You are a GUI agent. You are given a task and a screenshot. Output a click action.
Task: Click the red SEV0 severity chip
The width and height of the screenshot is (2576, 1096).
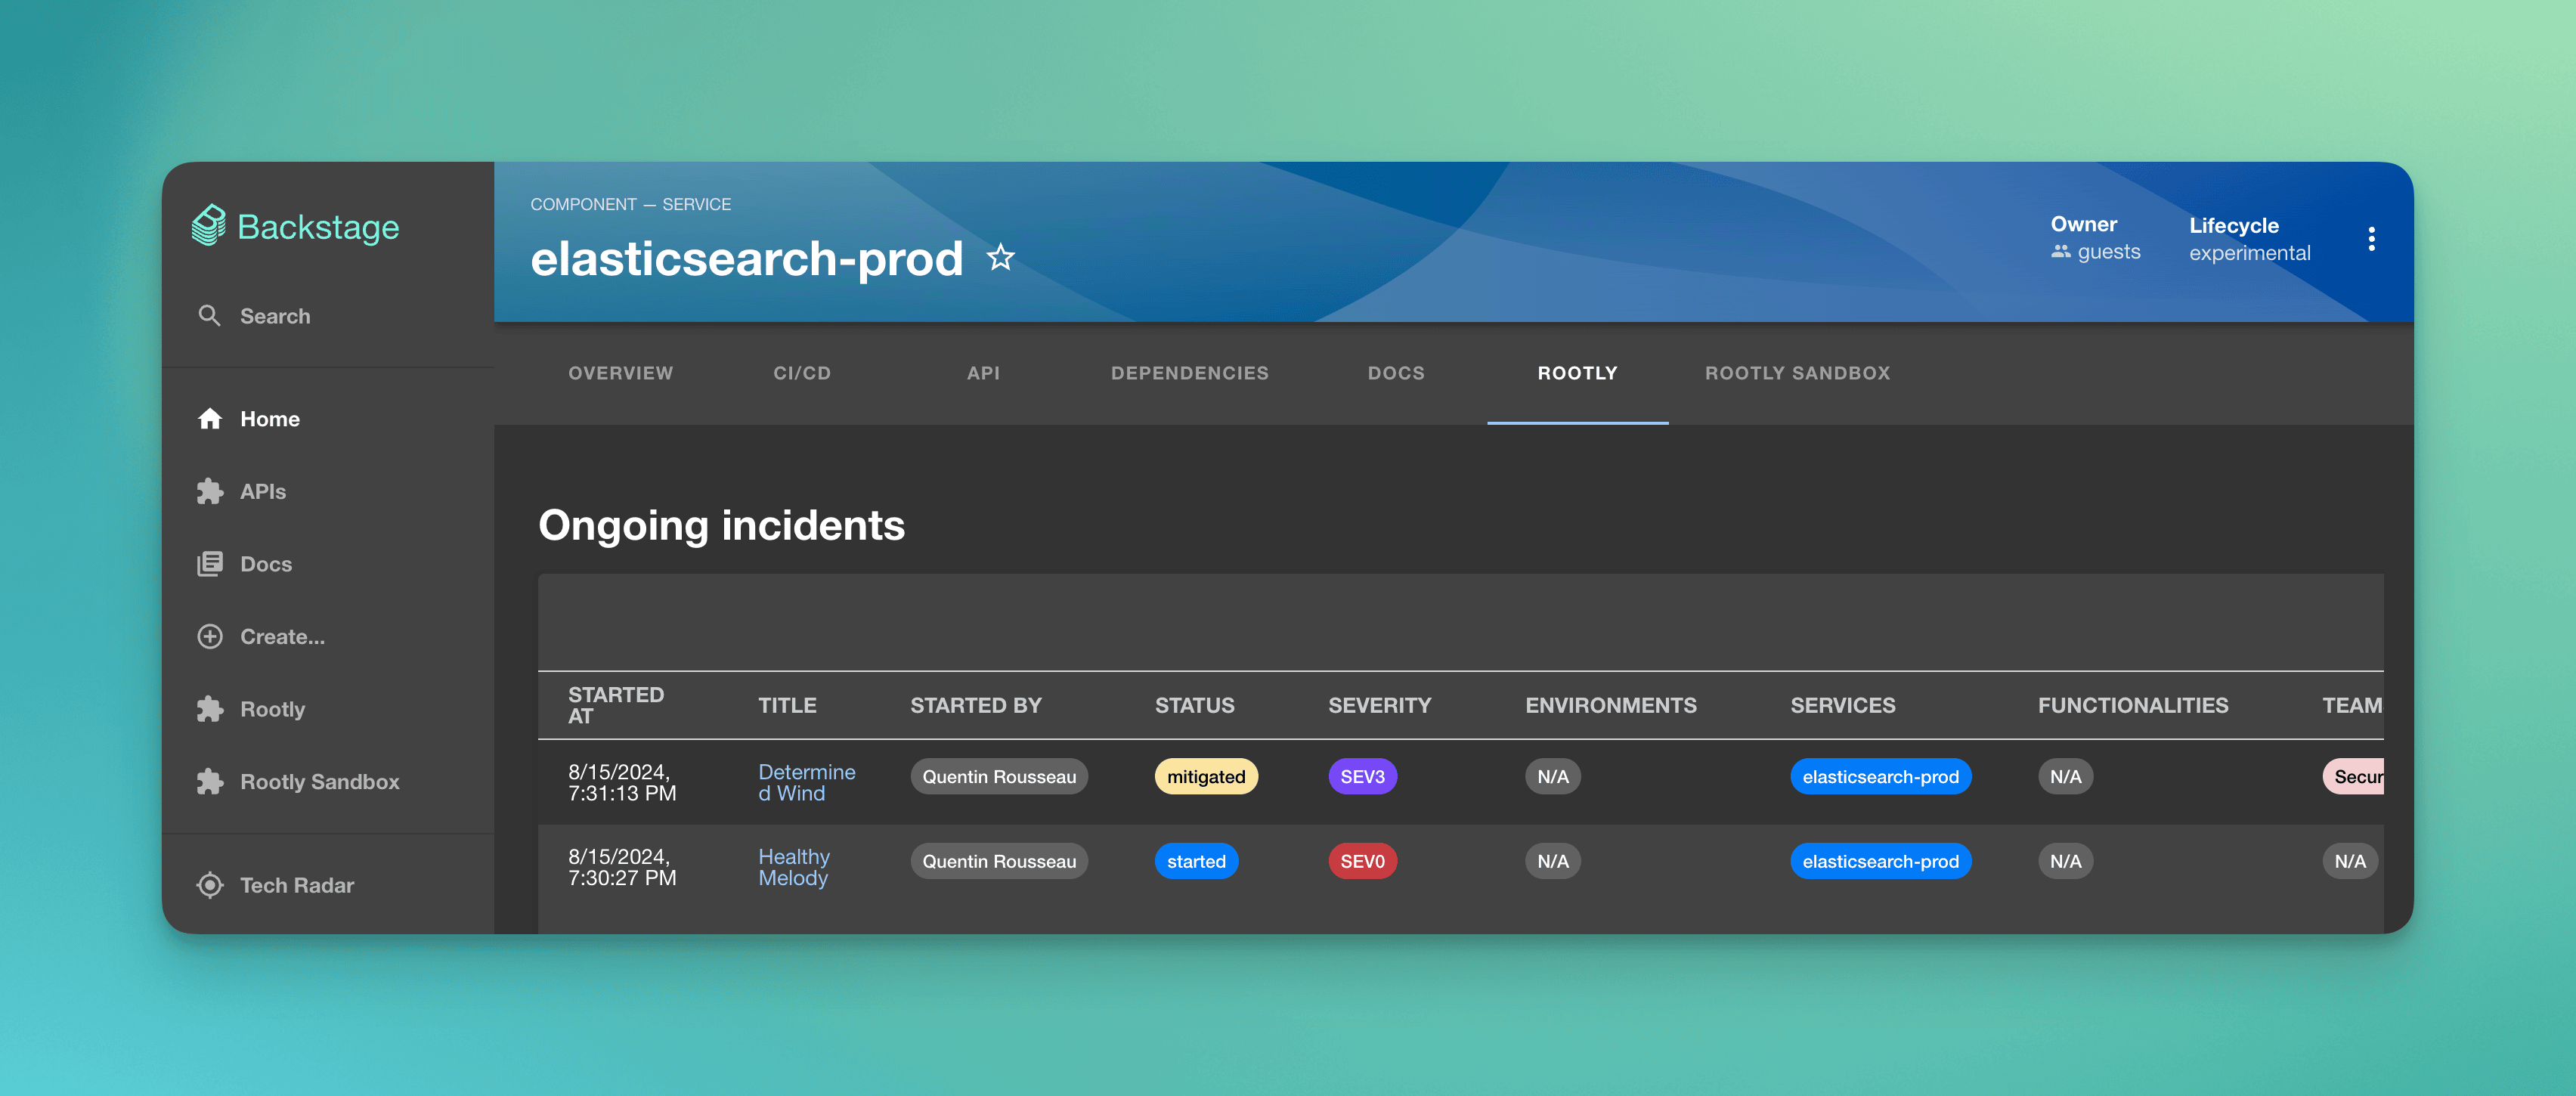pyautogui.click(x=1362, y=861)
